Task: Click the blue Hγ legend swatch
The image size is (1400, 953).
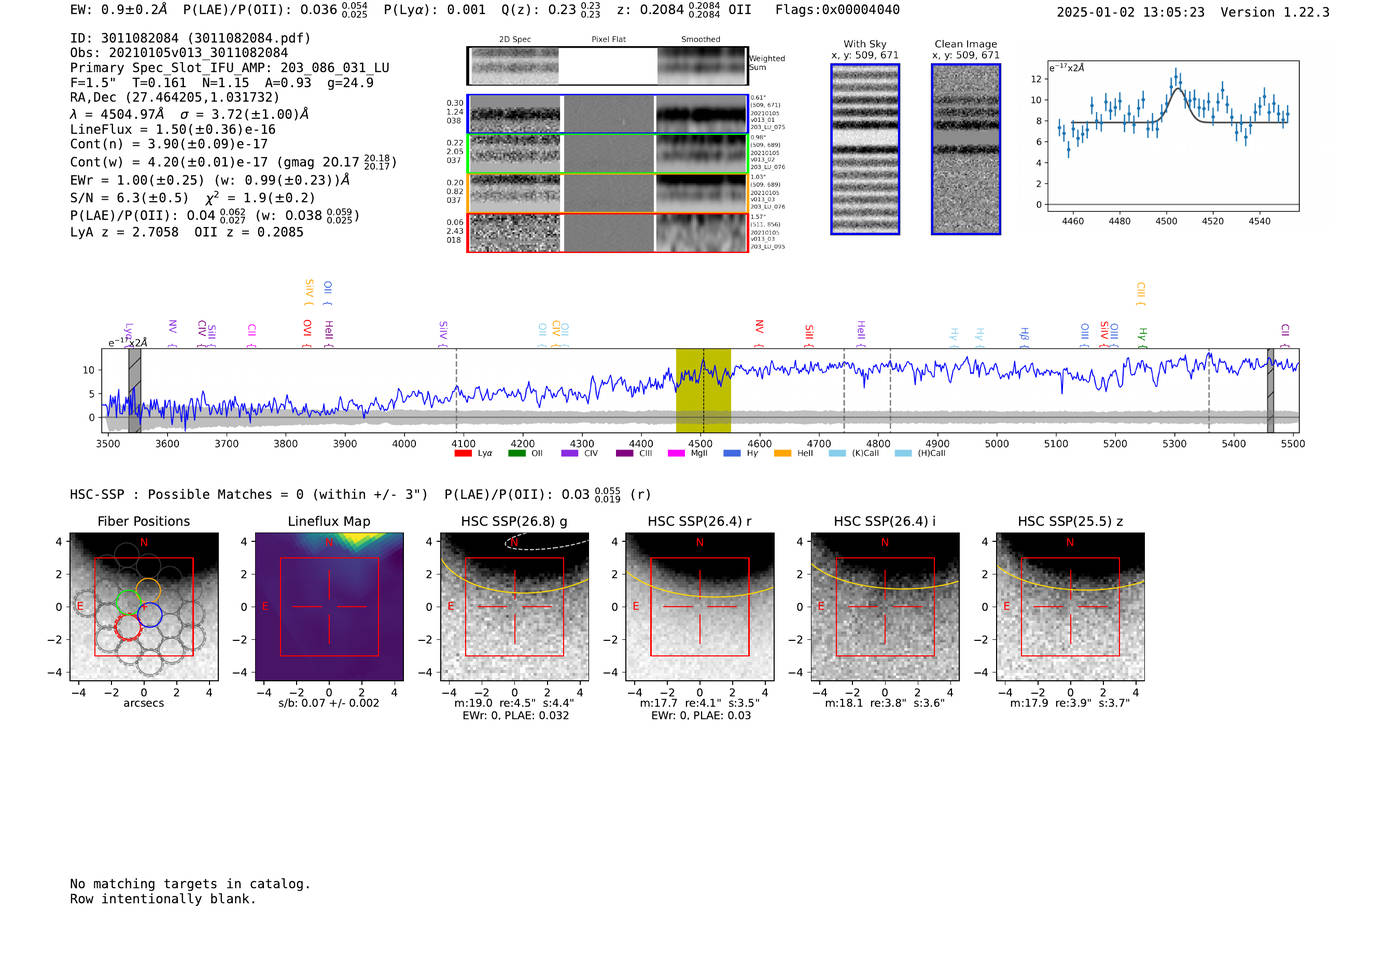Action: pos(732,454)
